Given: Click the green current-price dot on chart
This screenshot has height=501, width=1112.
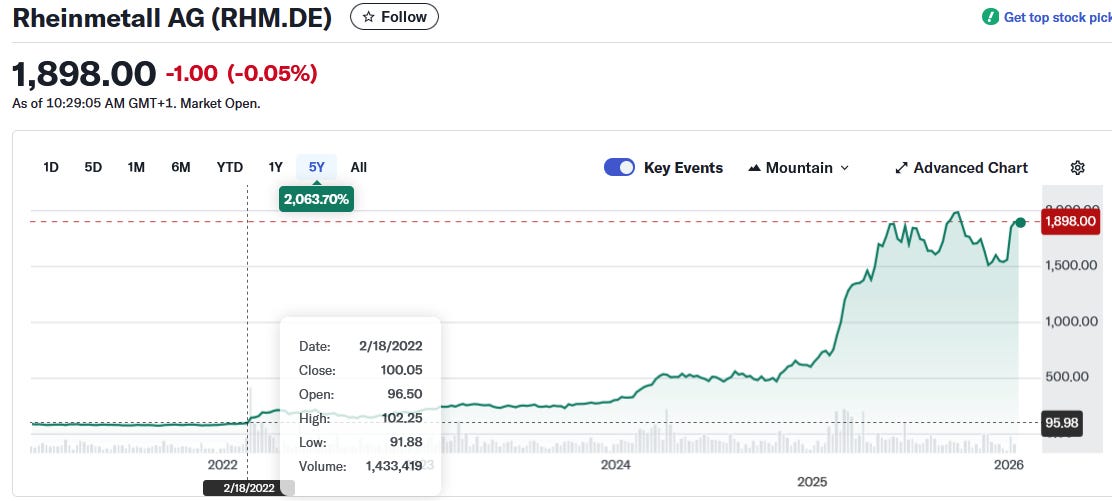Looking at the screenshot, I should click(1020, 223).
